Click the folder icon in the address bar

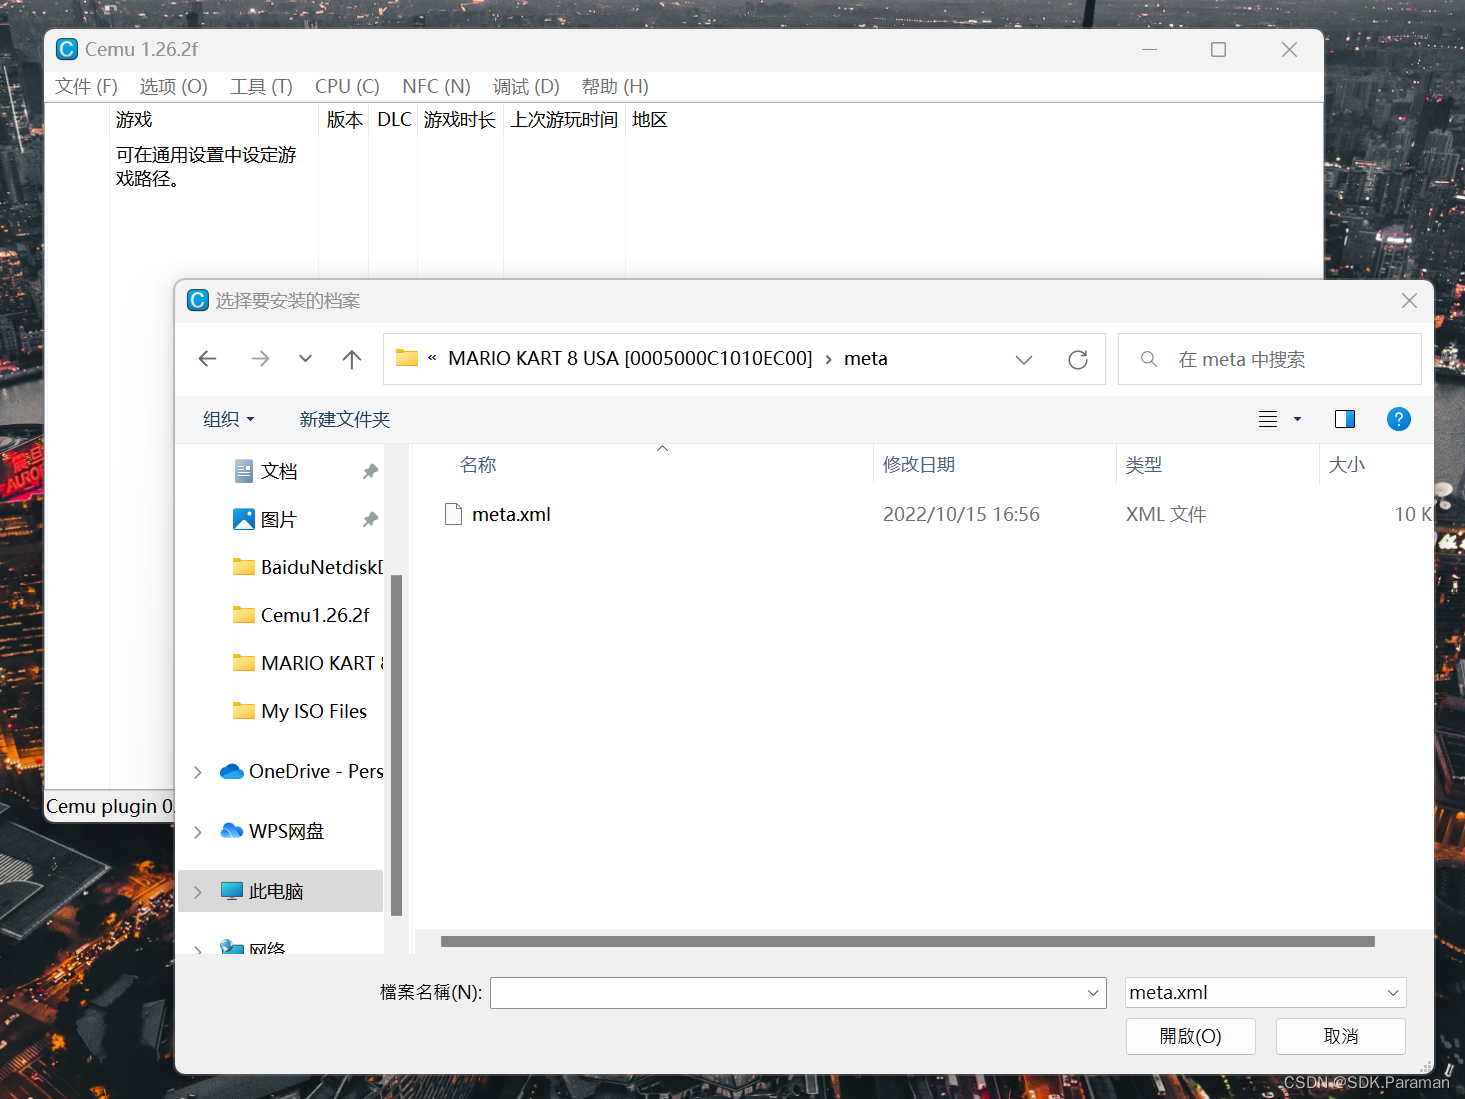tap(407, 358)
